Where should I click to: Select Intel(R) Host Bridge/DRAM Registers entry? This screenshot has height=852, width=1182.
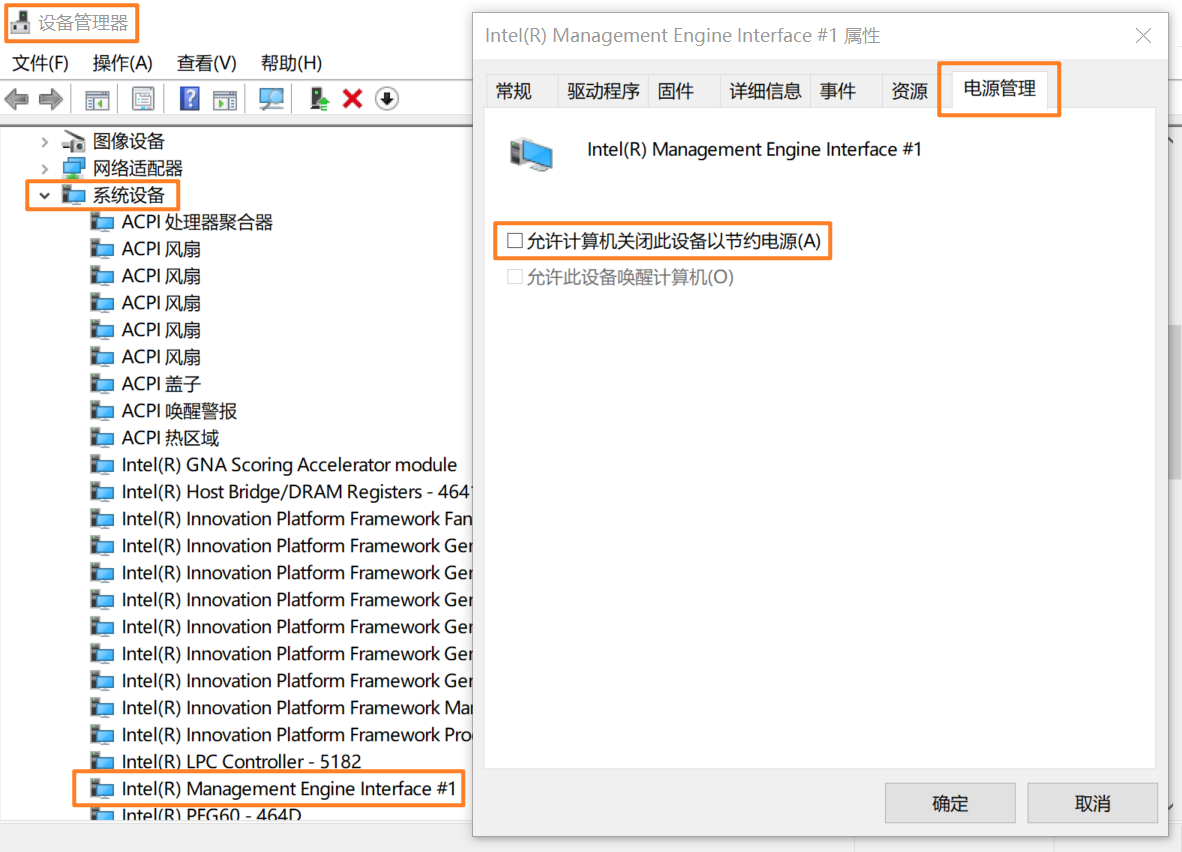(296, 492)
